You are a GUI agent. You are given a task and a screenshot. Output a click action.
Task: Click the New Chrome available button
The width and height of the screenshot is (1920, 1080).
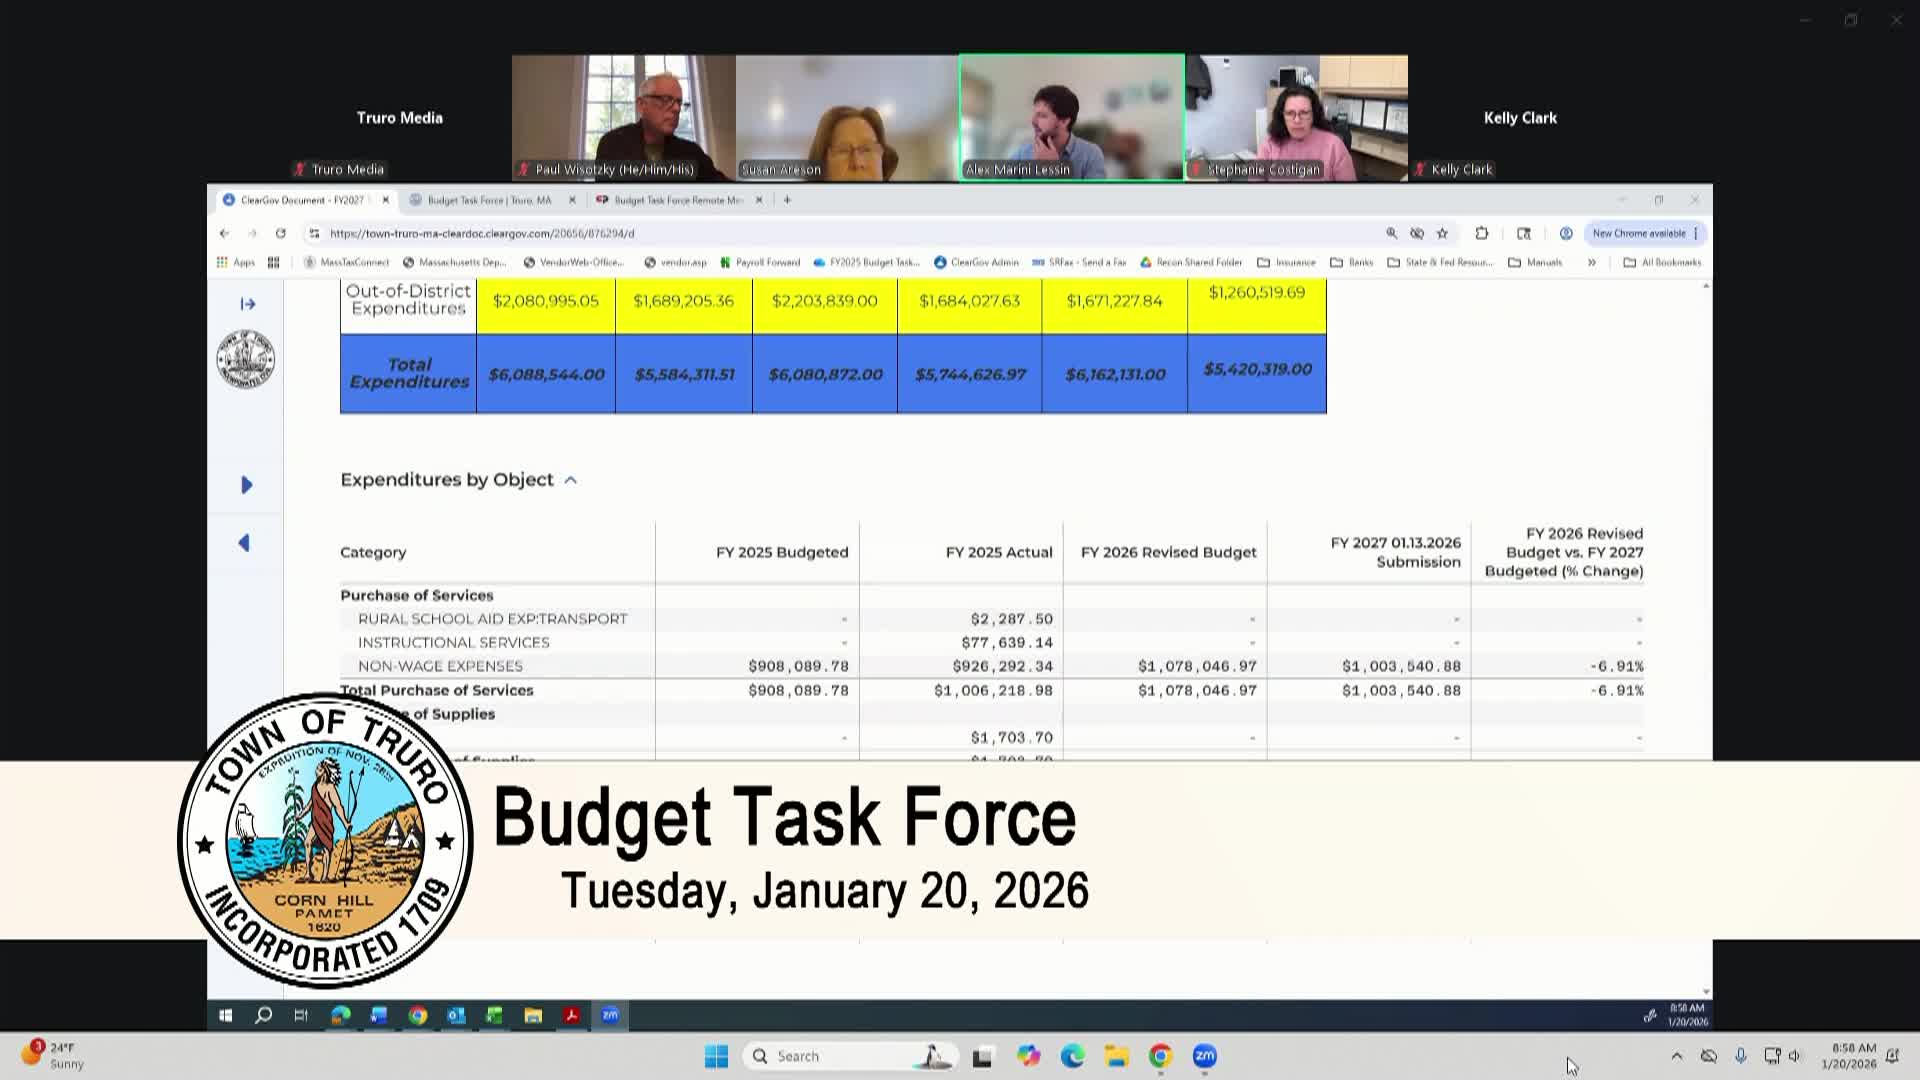1641,233
